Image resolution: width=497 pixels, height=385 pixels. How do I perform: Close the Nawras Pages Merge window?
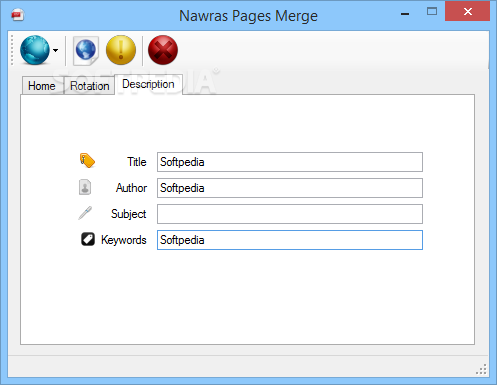(x=468, y=12)
